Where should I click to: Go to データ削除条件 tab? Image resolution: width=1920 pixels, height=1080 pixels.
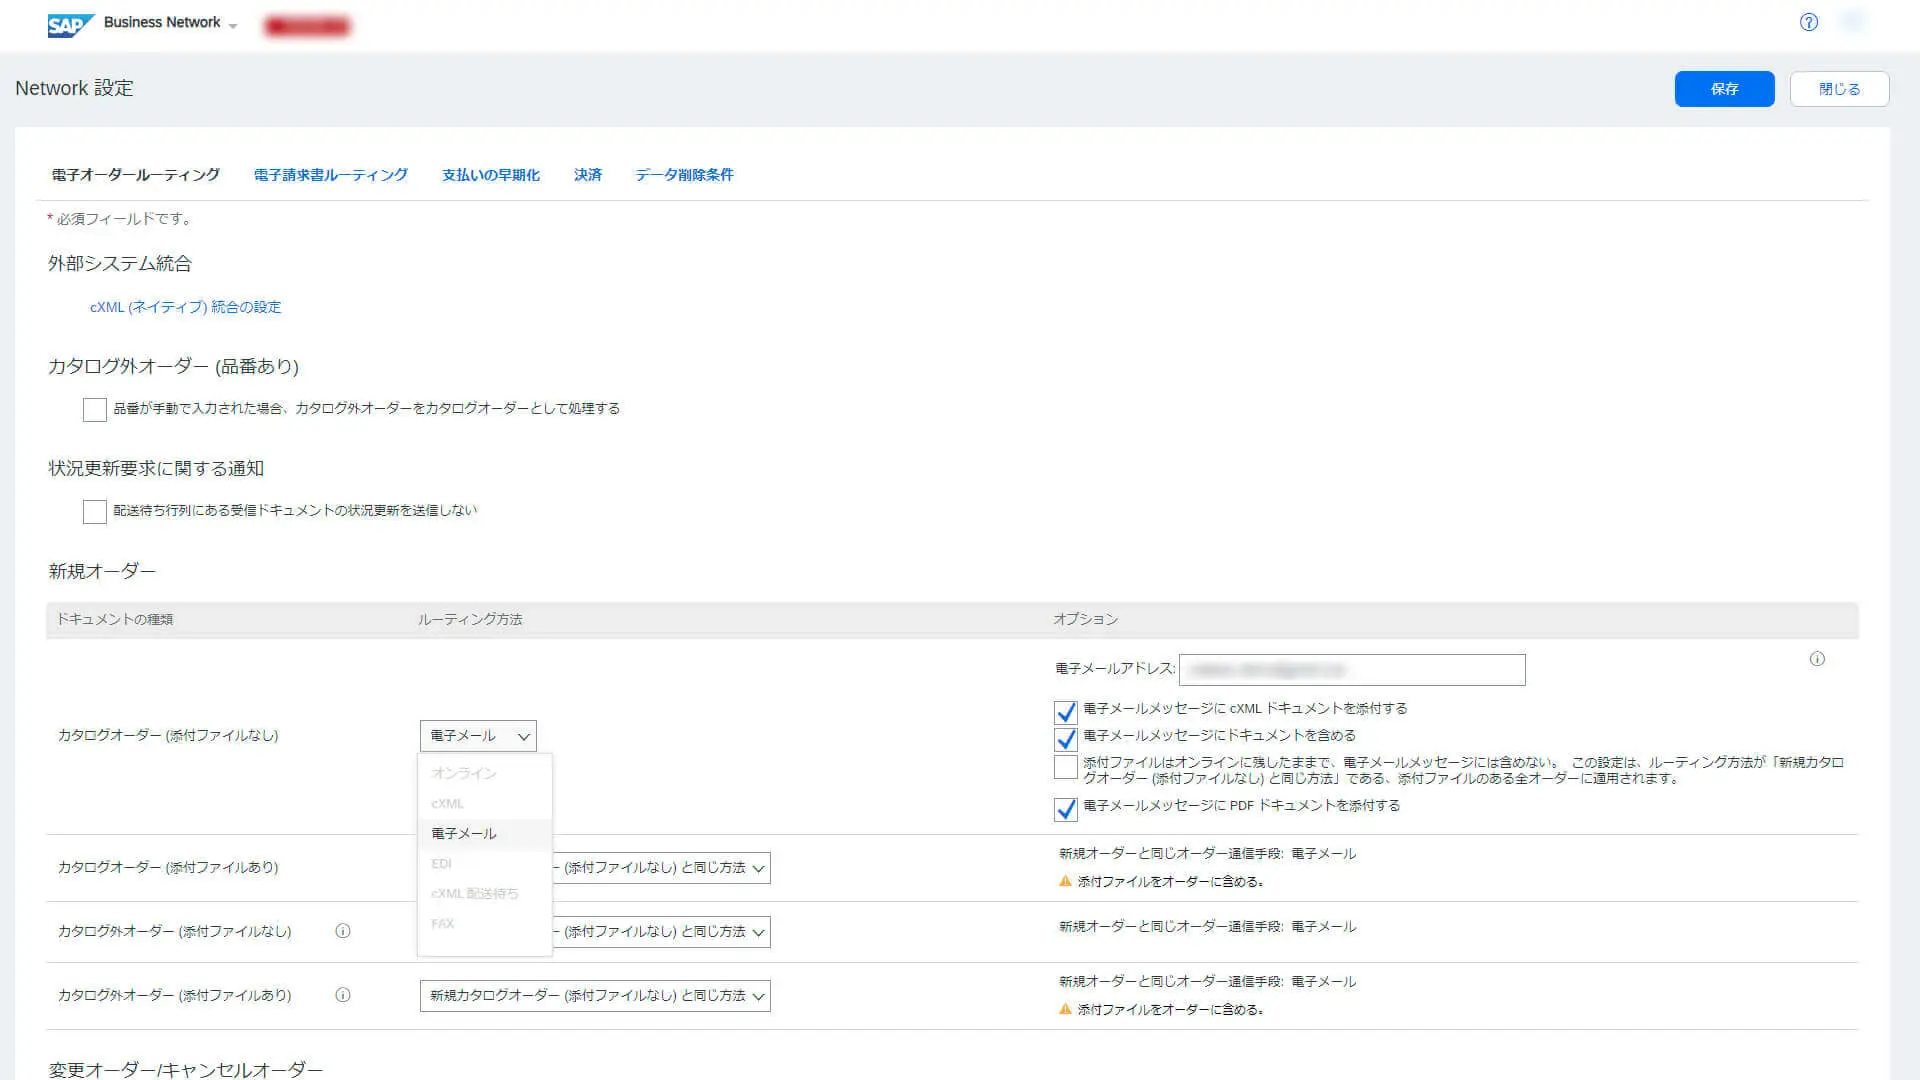tap(684, 175)
